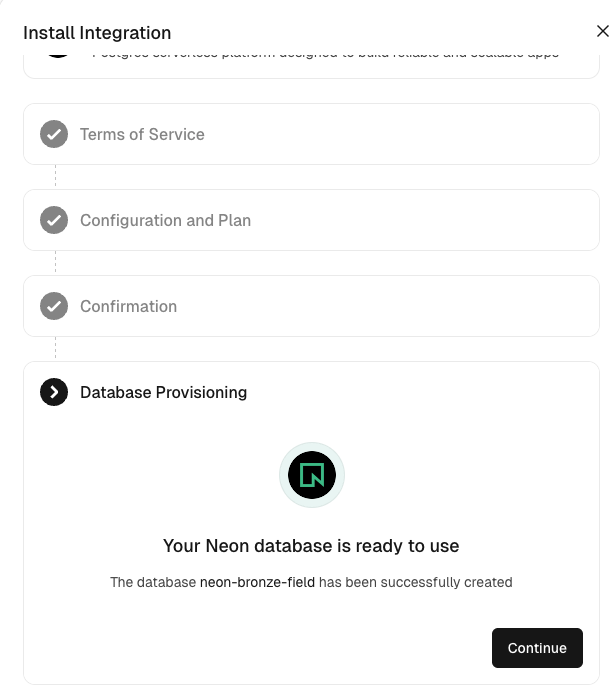
Task: Click the Database Provisioning step title
Action: pyautogui.click(x=163, y=392)
